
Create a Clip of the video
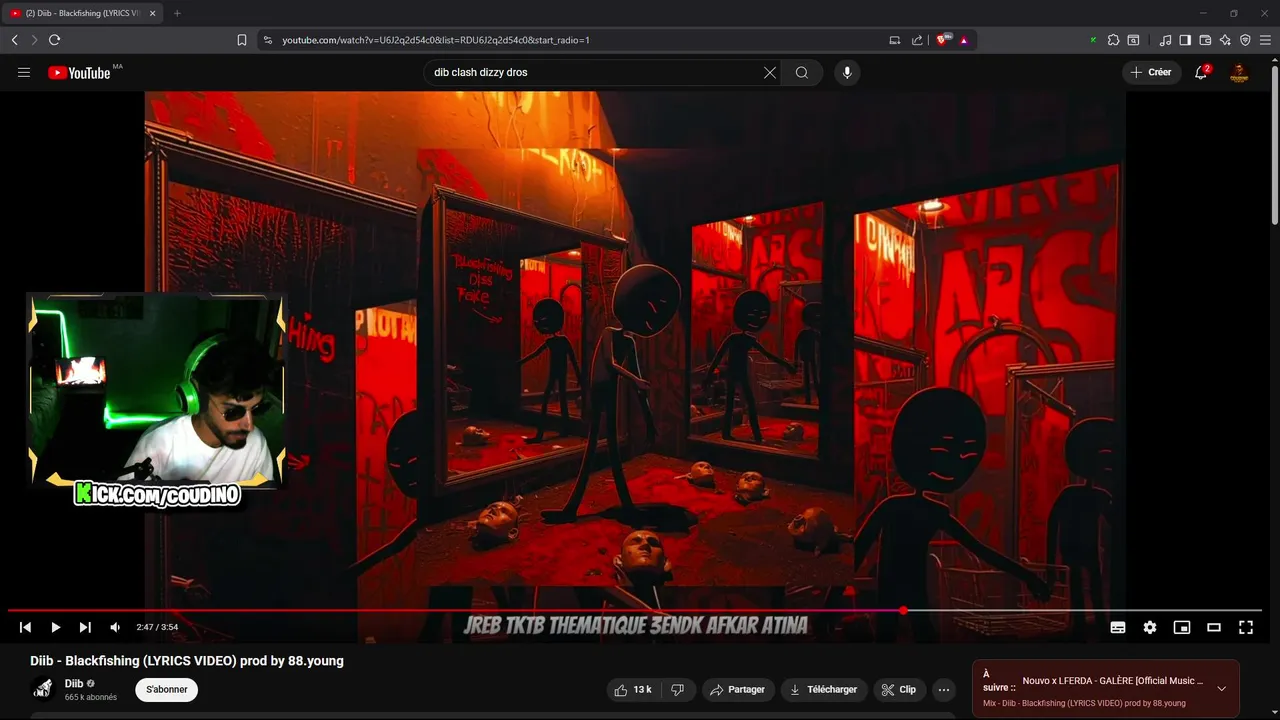pos(898,689)
